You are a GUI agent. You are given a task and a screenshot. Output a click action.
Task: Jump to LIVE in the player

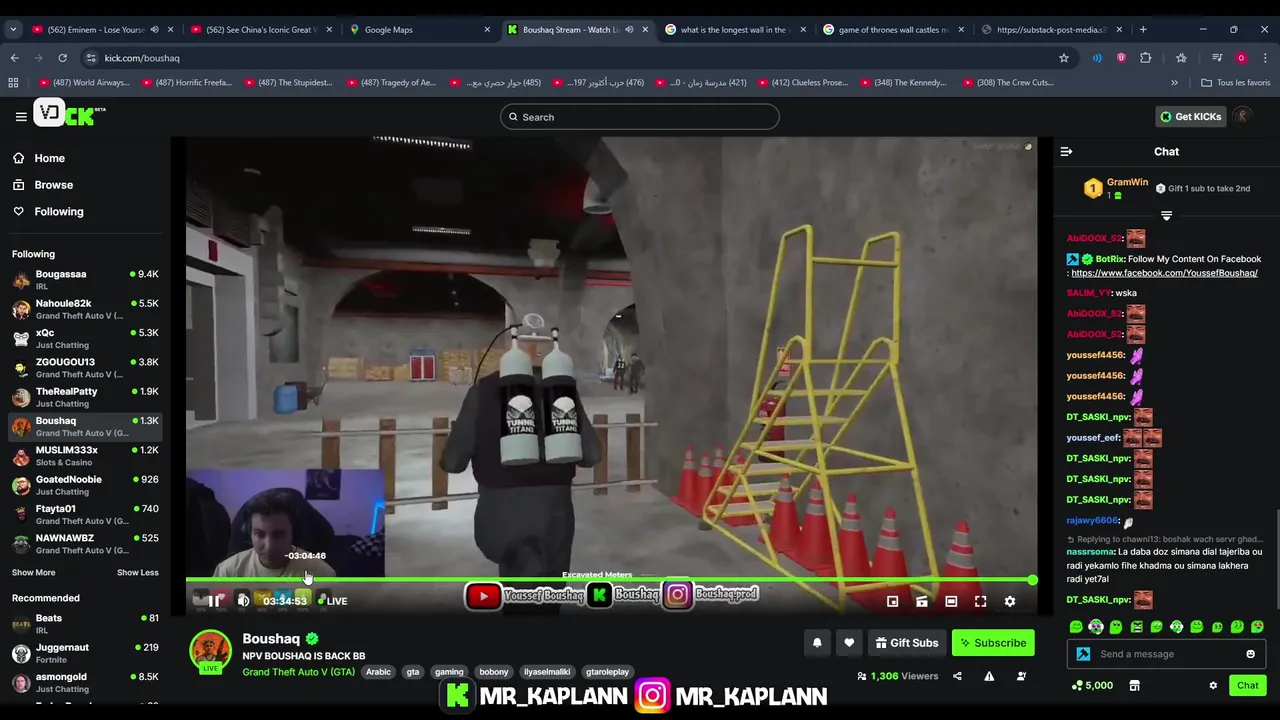pyautogui.click(x=332, y=601)
